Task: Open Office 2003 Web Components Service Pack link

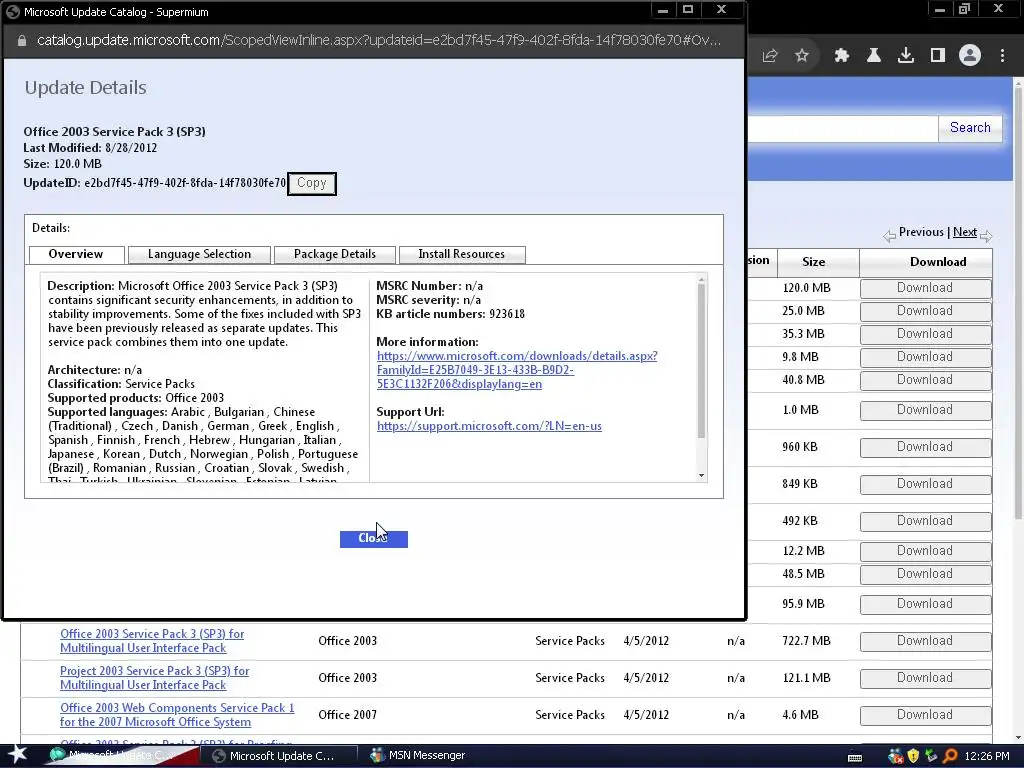Action: coord(177,714)
